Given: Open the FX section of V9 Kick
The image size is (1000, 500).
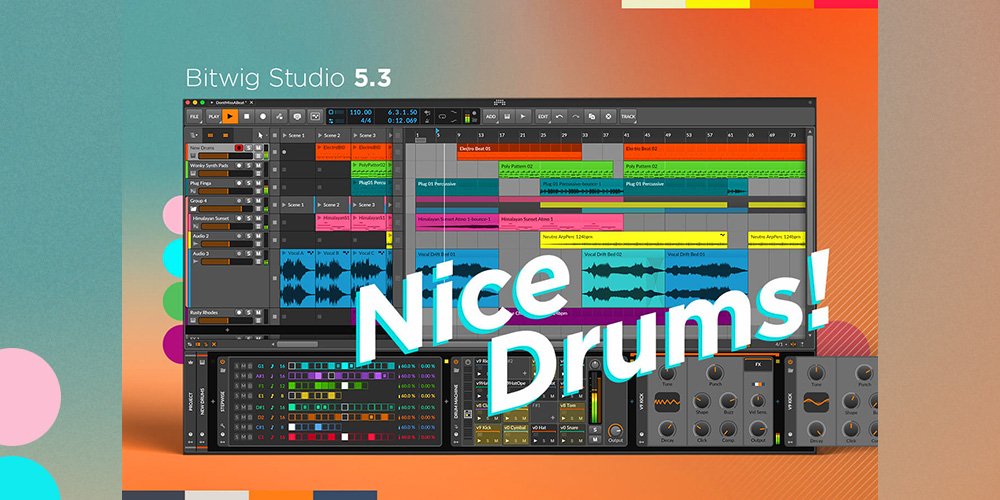Looking at the screenshot, I should (758, 365).
